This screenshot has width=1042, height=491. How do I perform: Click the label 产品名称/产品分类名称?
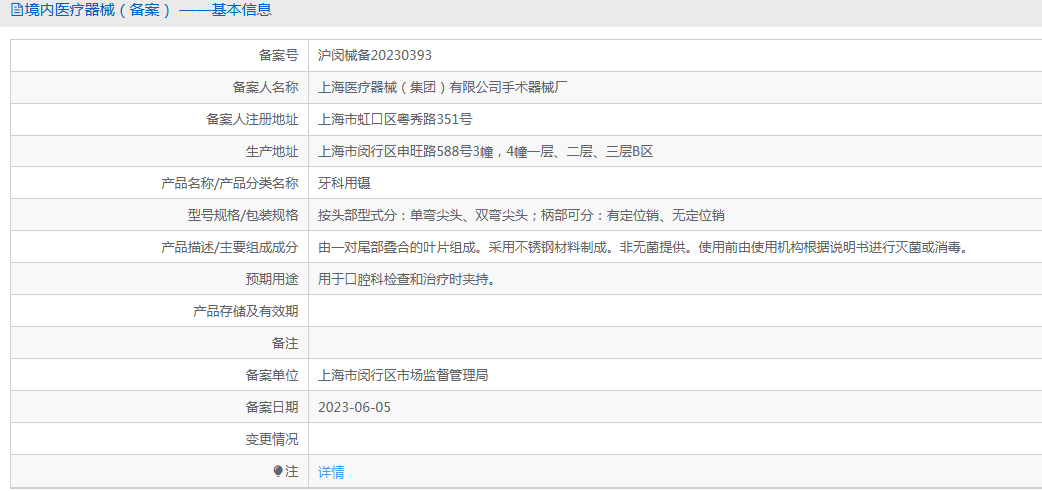pyautogui.click(x=230, y=183)
